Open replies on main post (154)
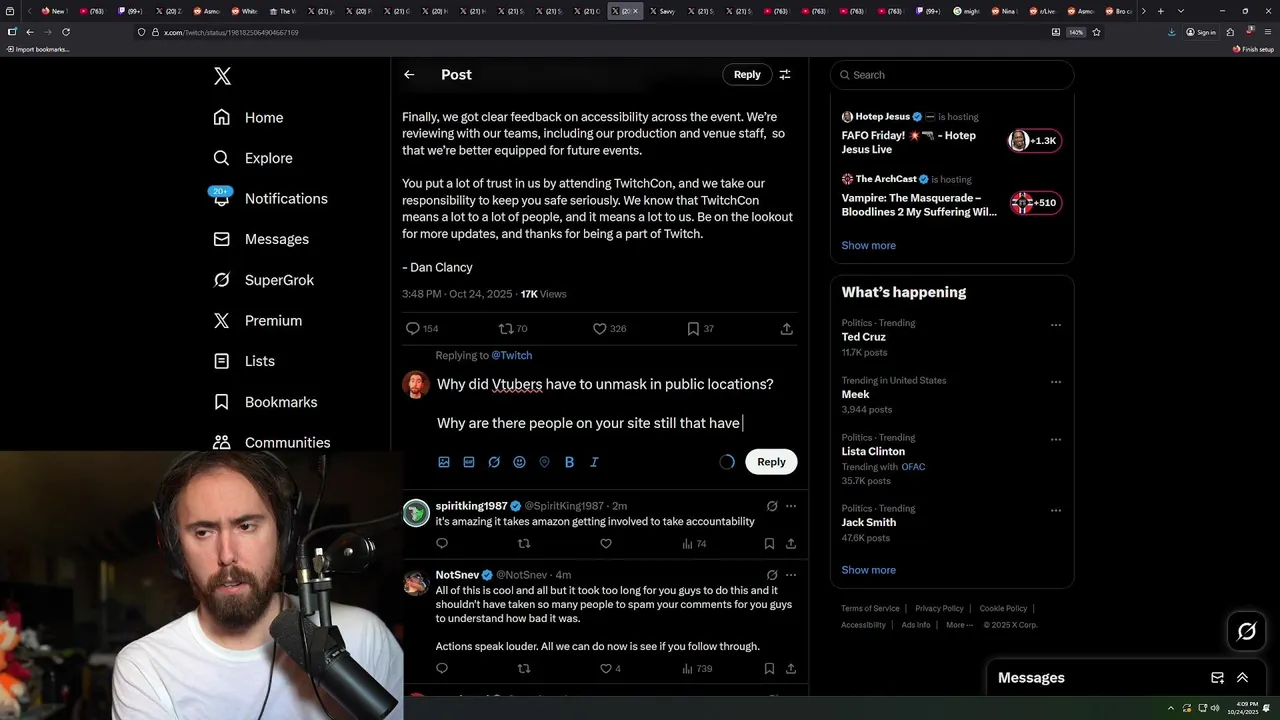Image resolution: width=1280 pixels, height=720 pixels. pyautogui.click(x=421, y=328)
